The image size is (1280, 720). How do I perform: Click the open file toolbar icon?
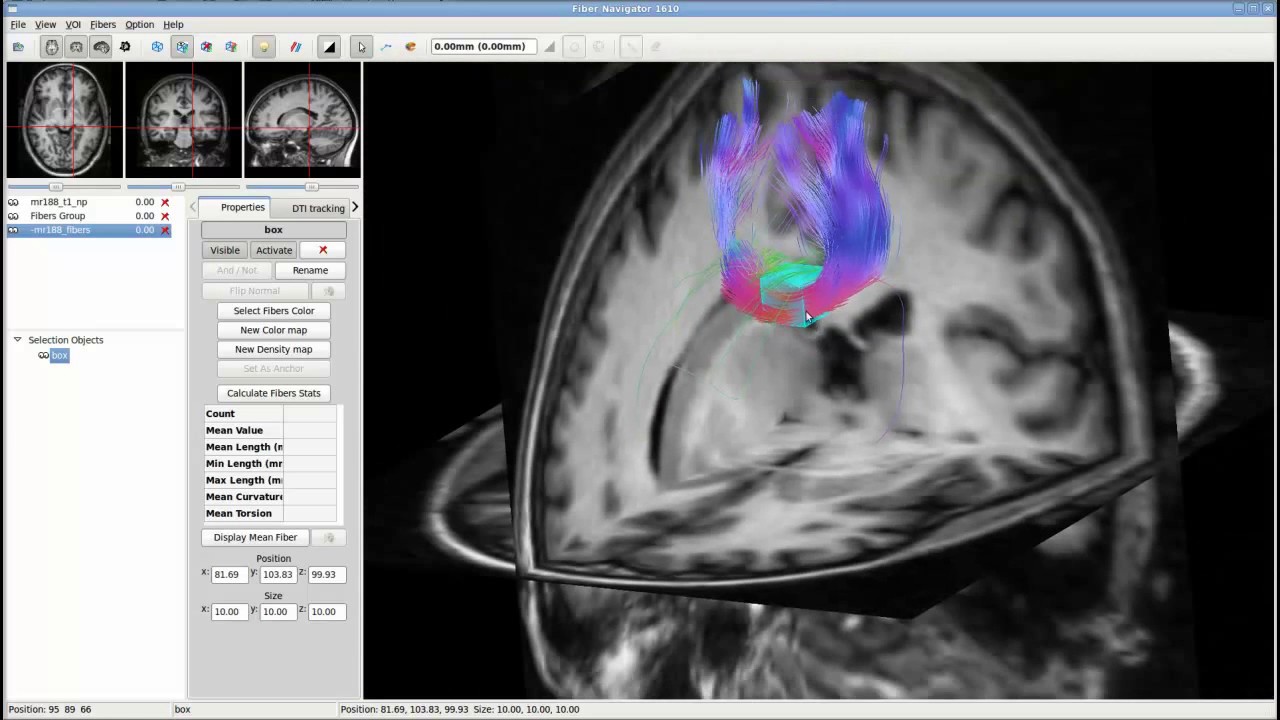[18, 47]
